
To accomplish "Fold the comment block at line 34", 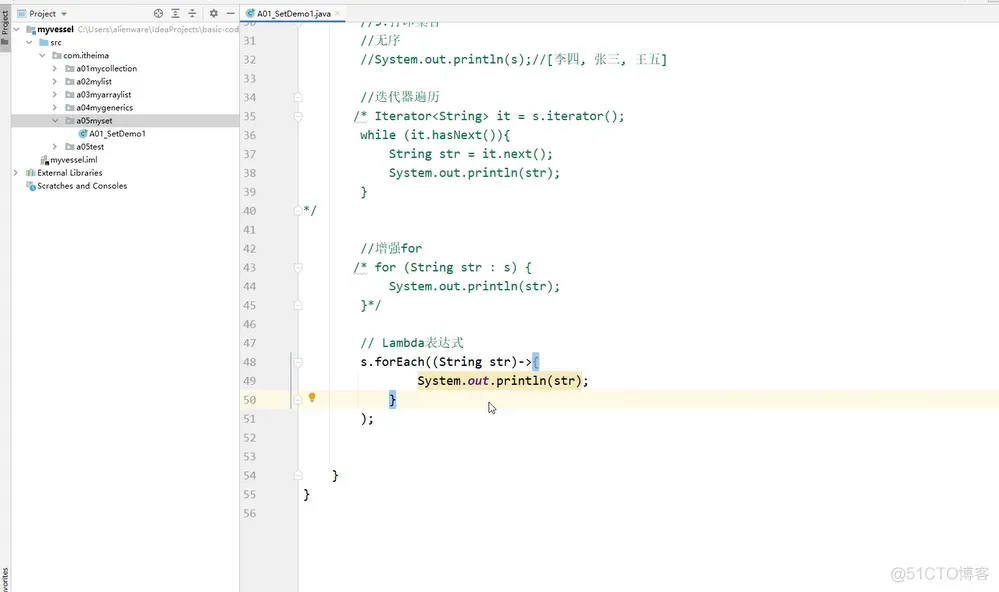I will [298, 97].
